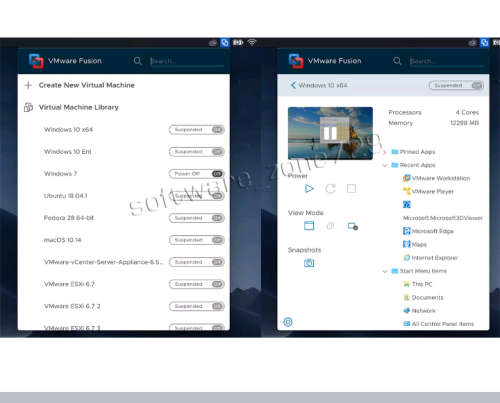500x403 pixels.
Task: Click the All Control Panel Items icon
Action: [x=406, y=324]
